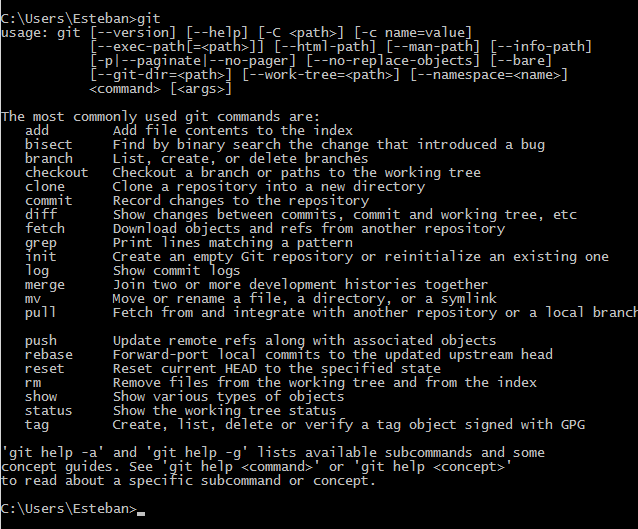
Task: Click the 'grep' command name
Action: click(41, 243)
